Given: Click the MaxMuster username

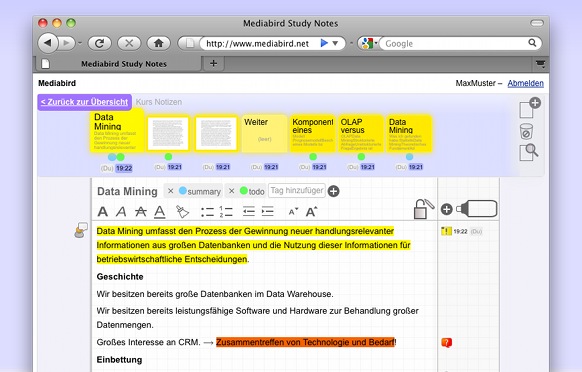Looking at the screenshot, I should (x=475, y=83).
